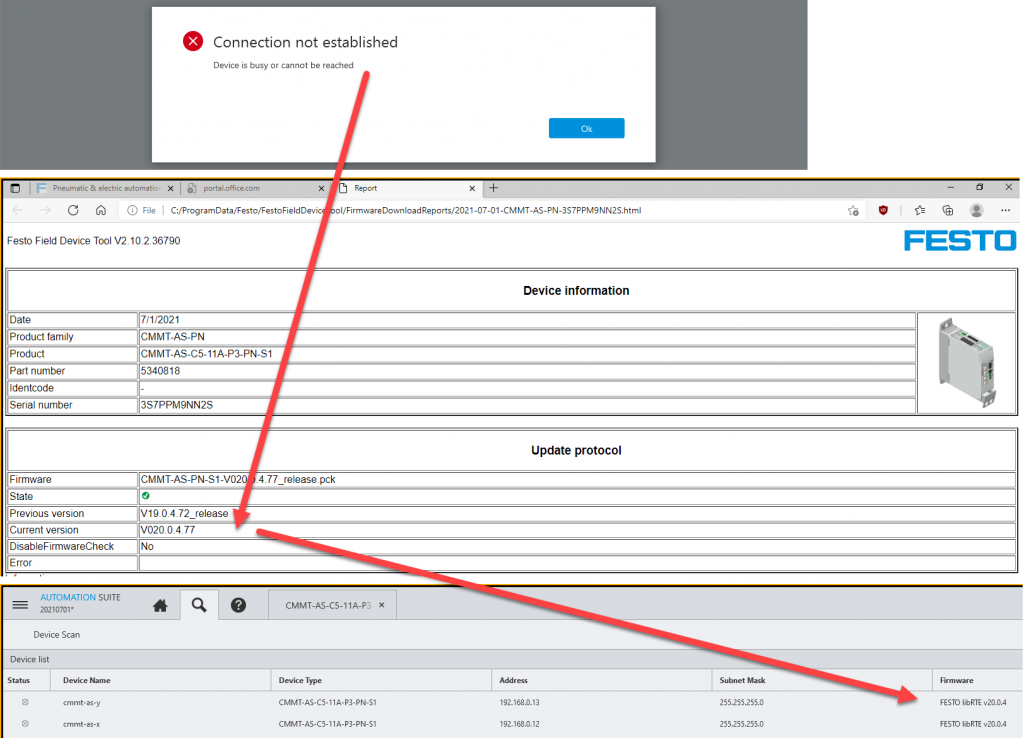Image resolution: width=1024 pixels, height=738 pixels.
Task: Select the cmmt-as-x device row
Action: click(512, 724)
